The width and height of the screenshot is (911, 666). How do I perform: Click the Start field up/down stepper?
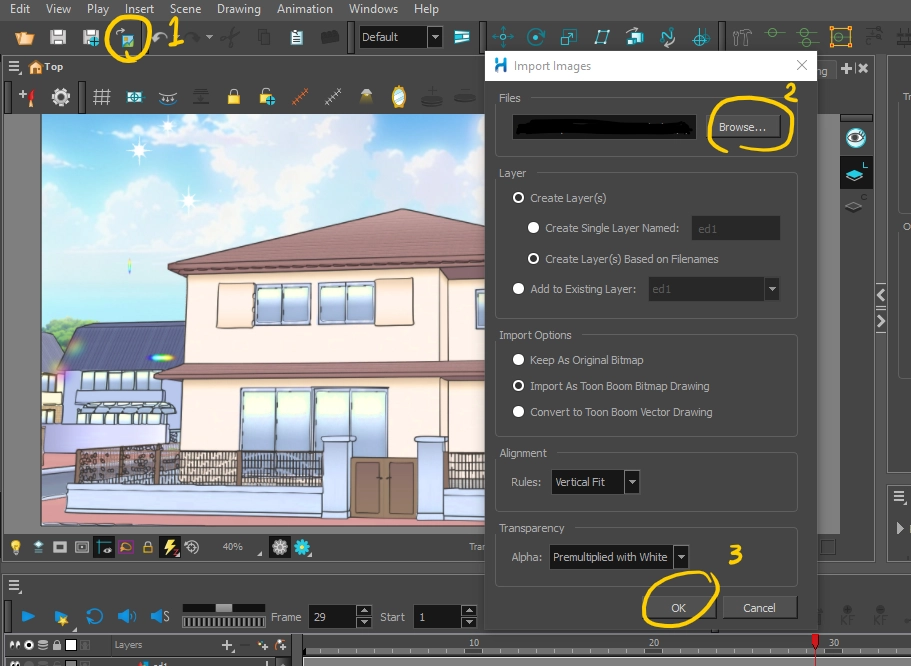469,617
